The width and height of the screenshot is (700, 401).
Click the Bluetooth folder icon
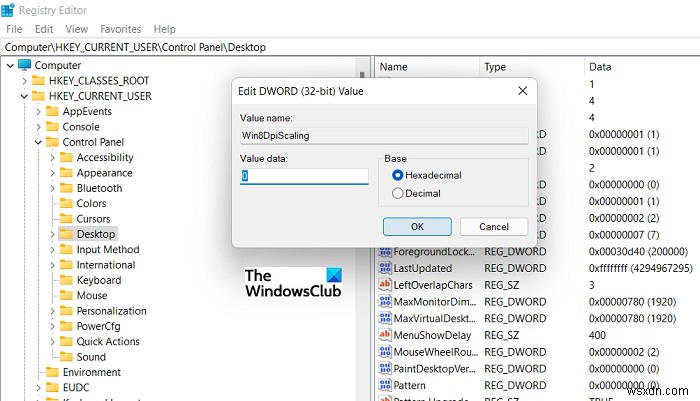pyautogui.click(x=66, y=188)
